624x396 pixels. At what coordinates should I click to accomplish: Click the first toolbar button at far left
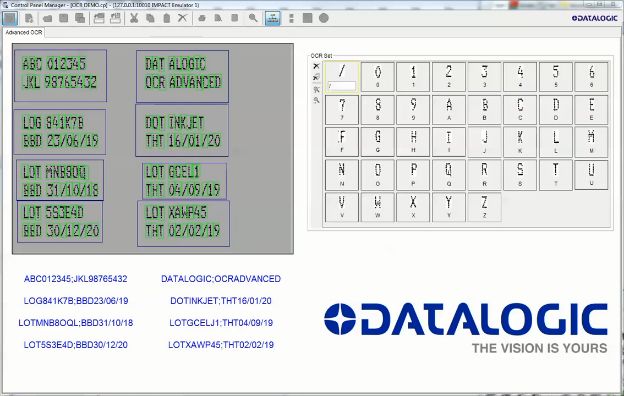[x=10, y=18]
